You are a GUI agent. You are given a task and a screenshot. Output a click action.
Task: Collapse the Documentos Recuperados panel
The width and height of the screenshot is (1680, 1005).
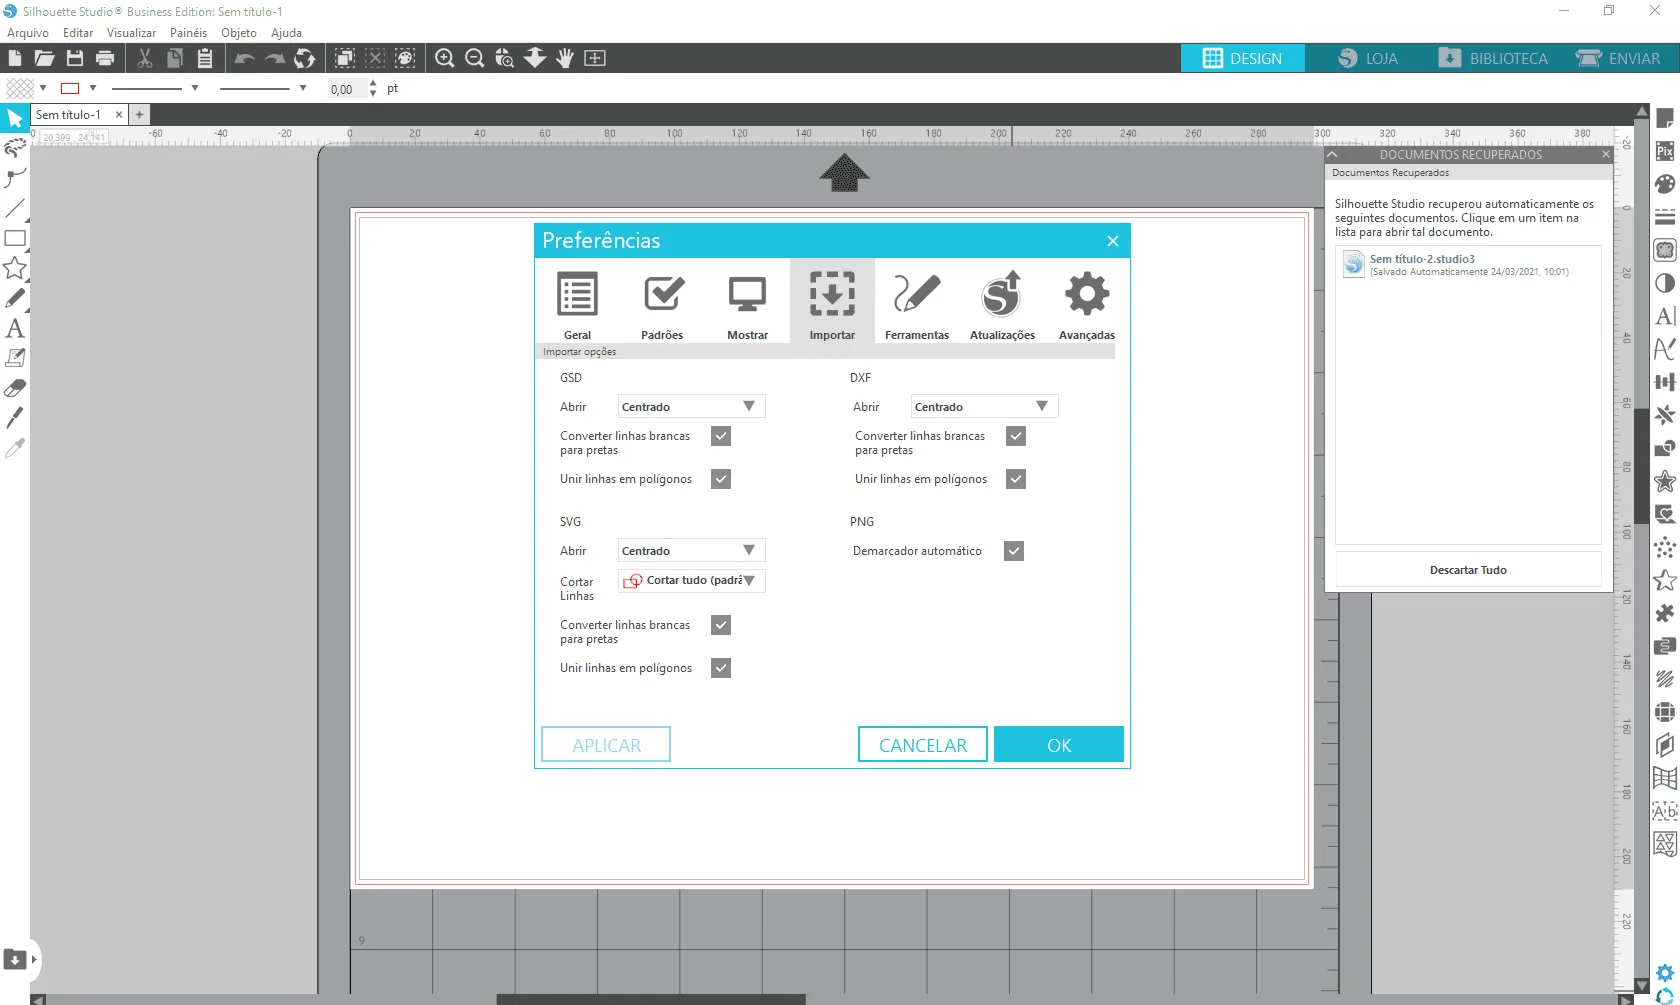1332,155
